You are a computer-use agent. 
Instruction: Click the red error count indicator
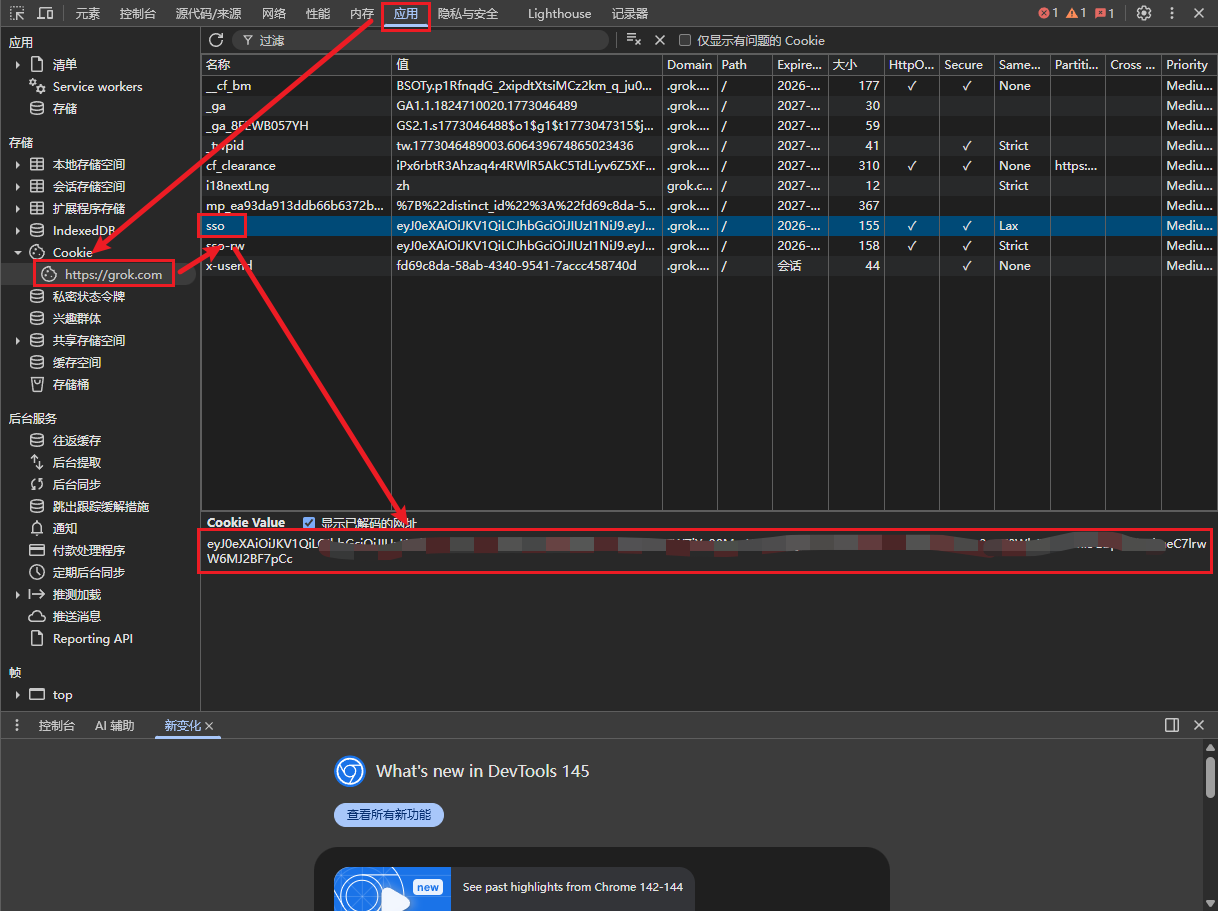[1048, 13]
